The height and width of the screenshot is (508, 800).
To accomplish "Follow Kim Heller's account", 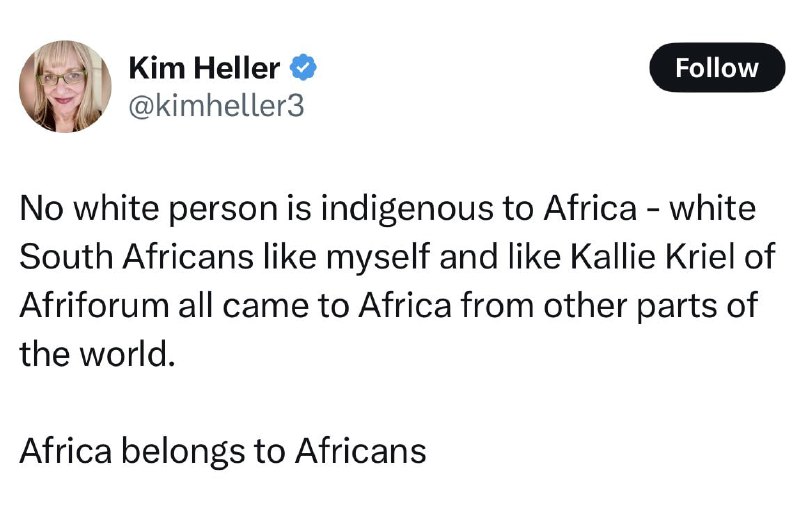I will (717, 68).
